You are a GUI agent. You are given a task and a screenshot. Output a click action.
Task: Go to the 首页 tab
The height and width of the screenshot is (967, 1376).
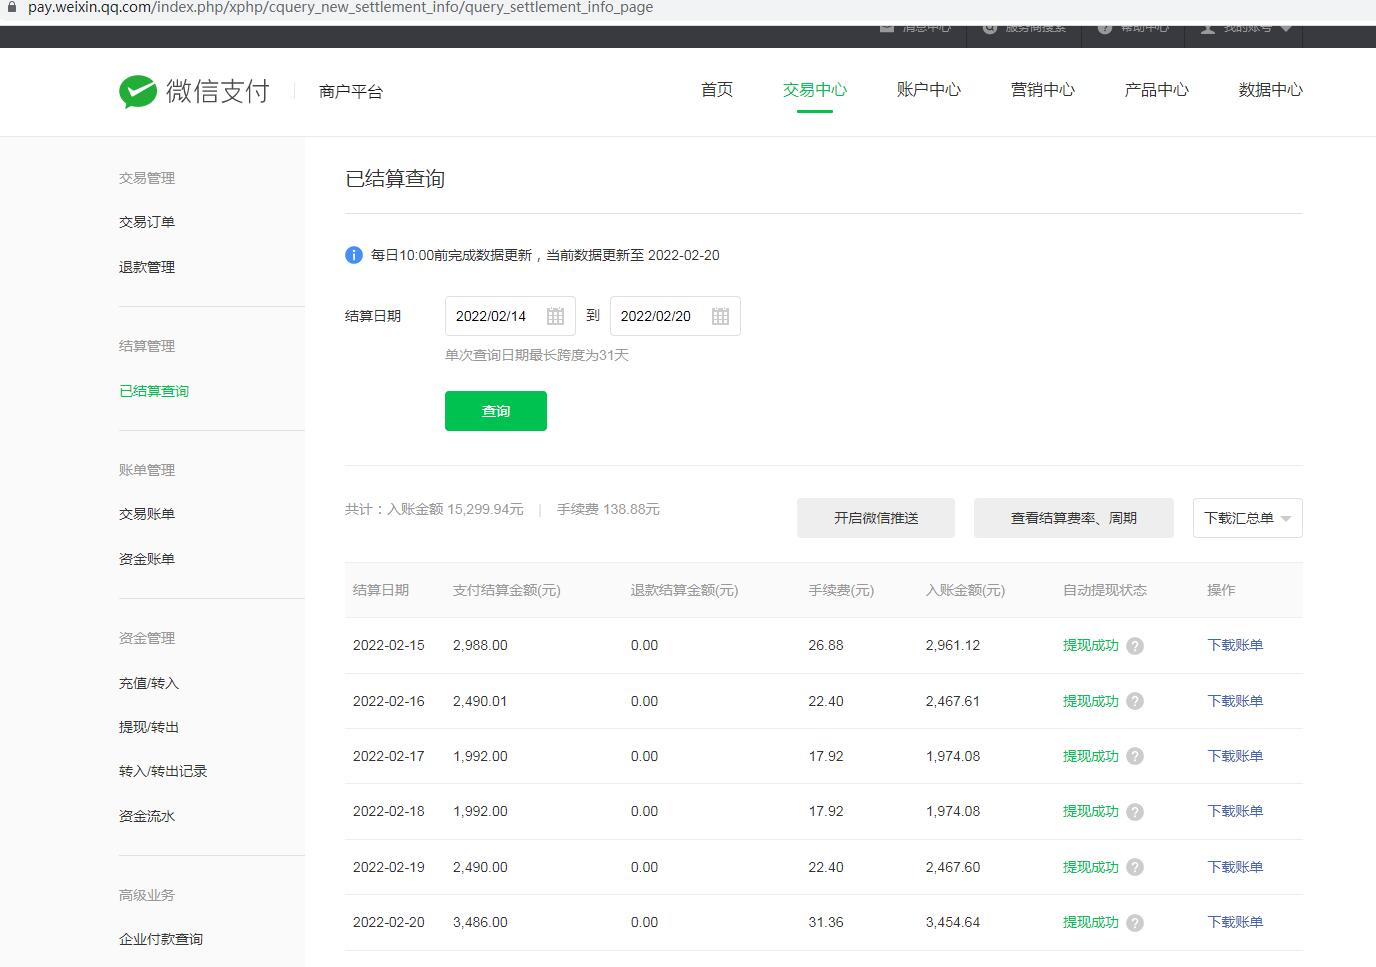716,90
